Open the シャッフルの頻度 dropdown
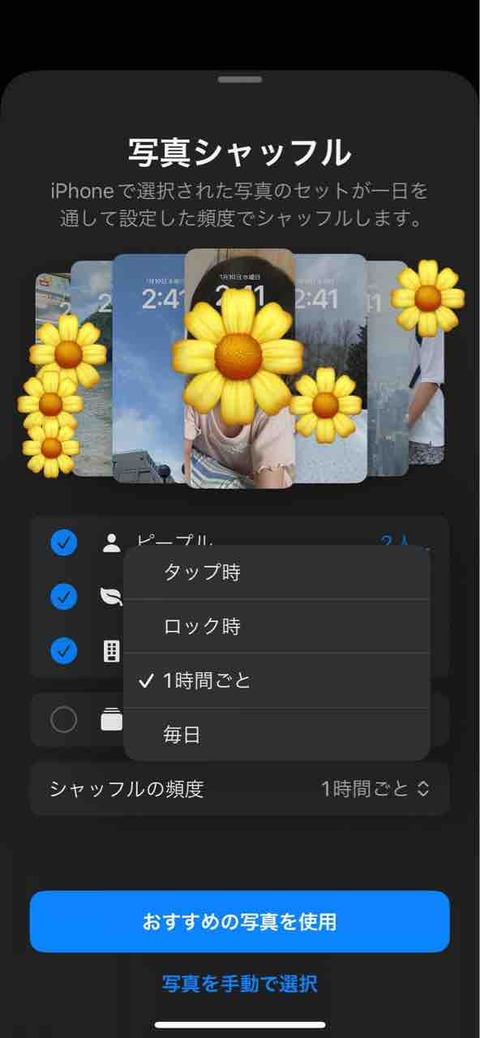Viewport: 480px width, 1038px height. coord(240,788)
